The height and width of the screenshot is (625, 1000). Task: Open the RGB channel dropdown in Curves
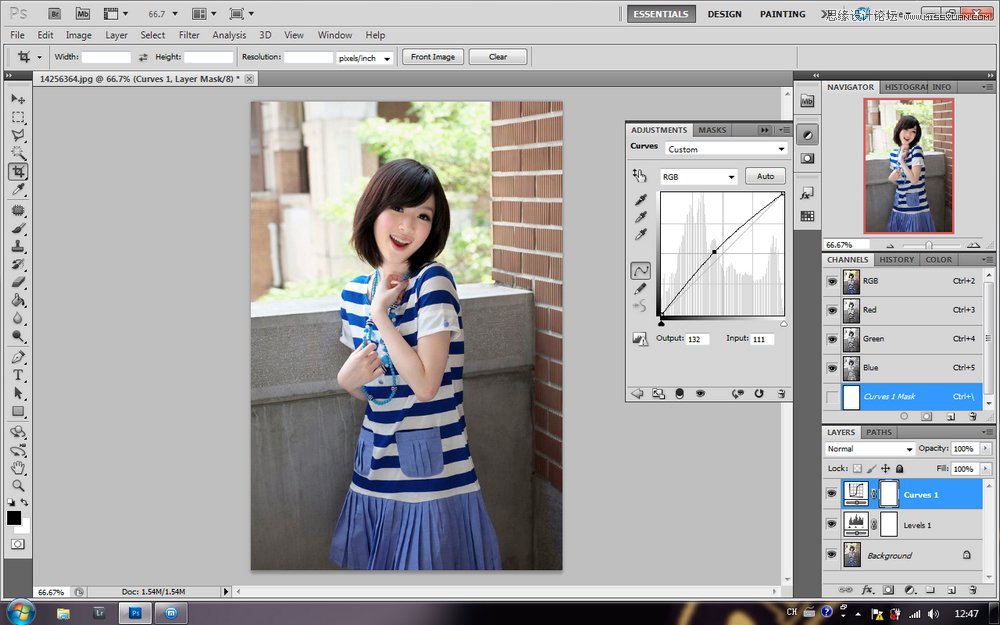(x=698, y=177)
